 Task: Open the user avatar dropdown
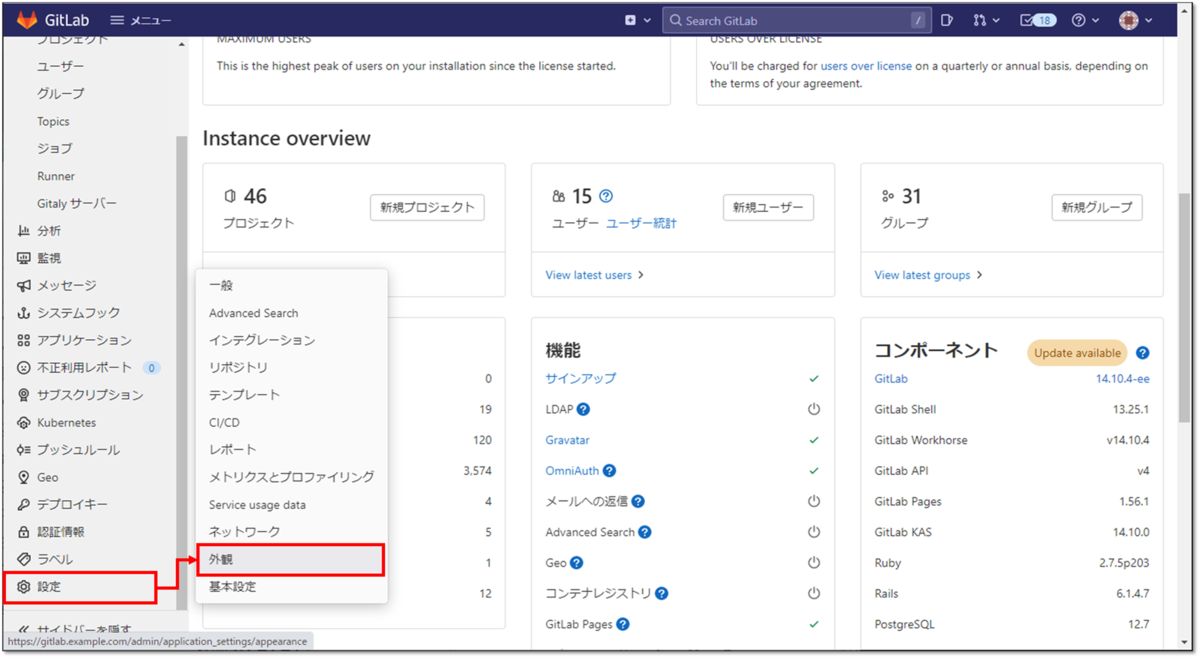[1135, 20]
